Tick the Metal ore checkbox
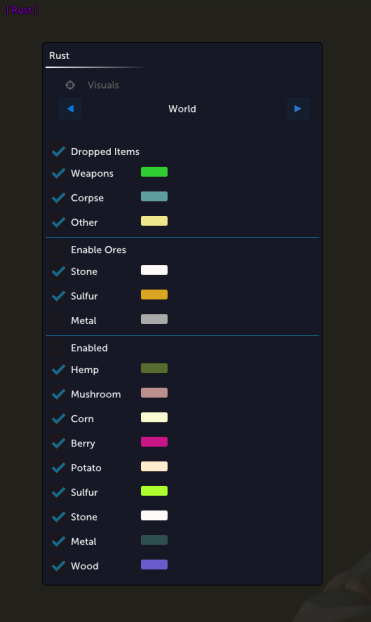The width and height of the screenshot is (371, 622). point(58,321)
